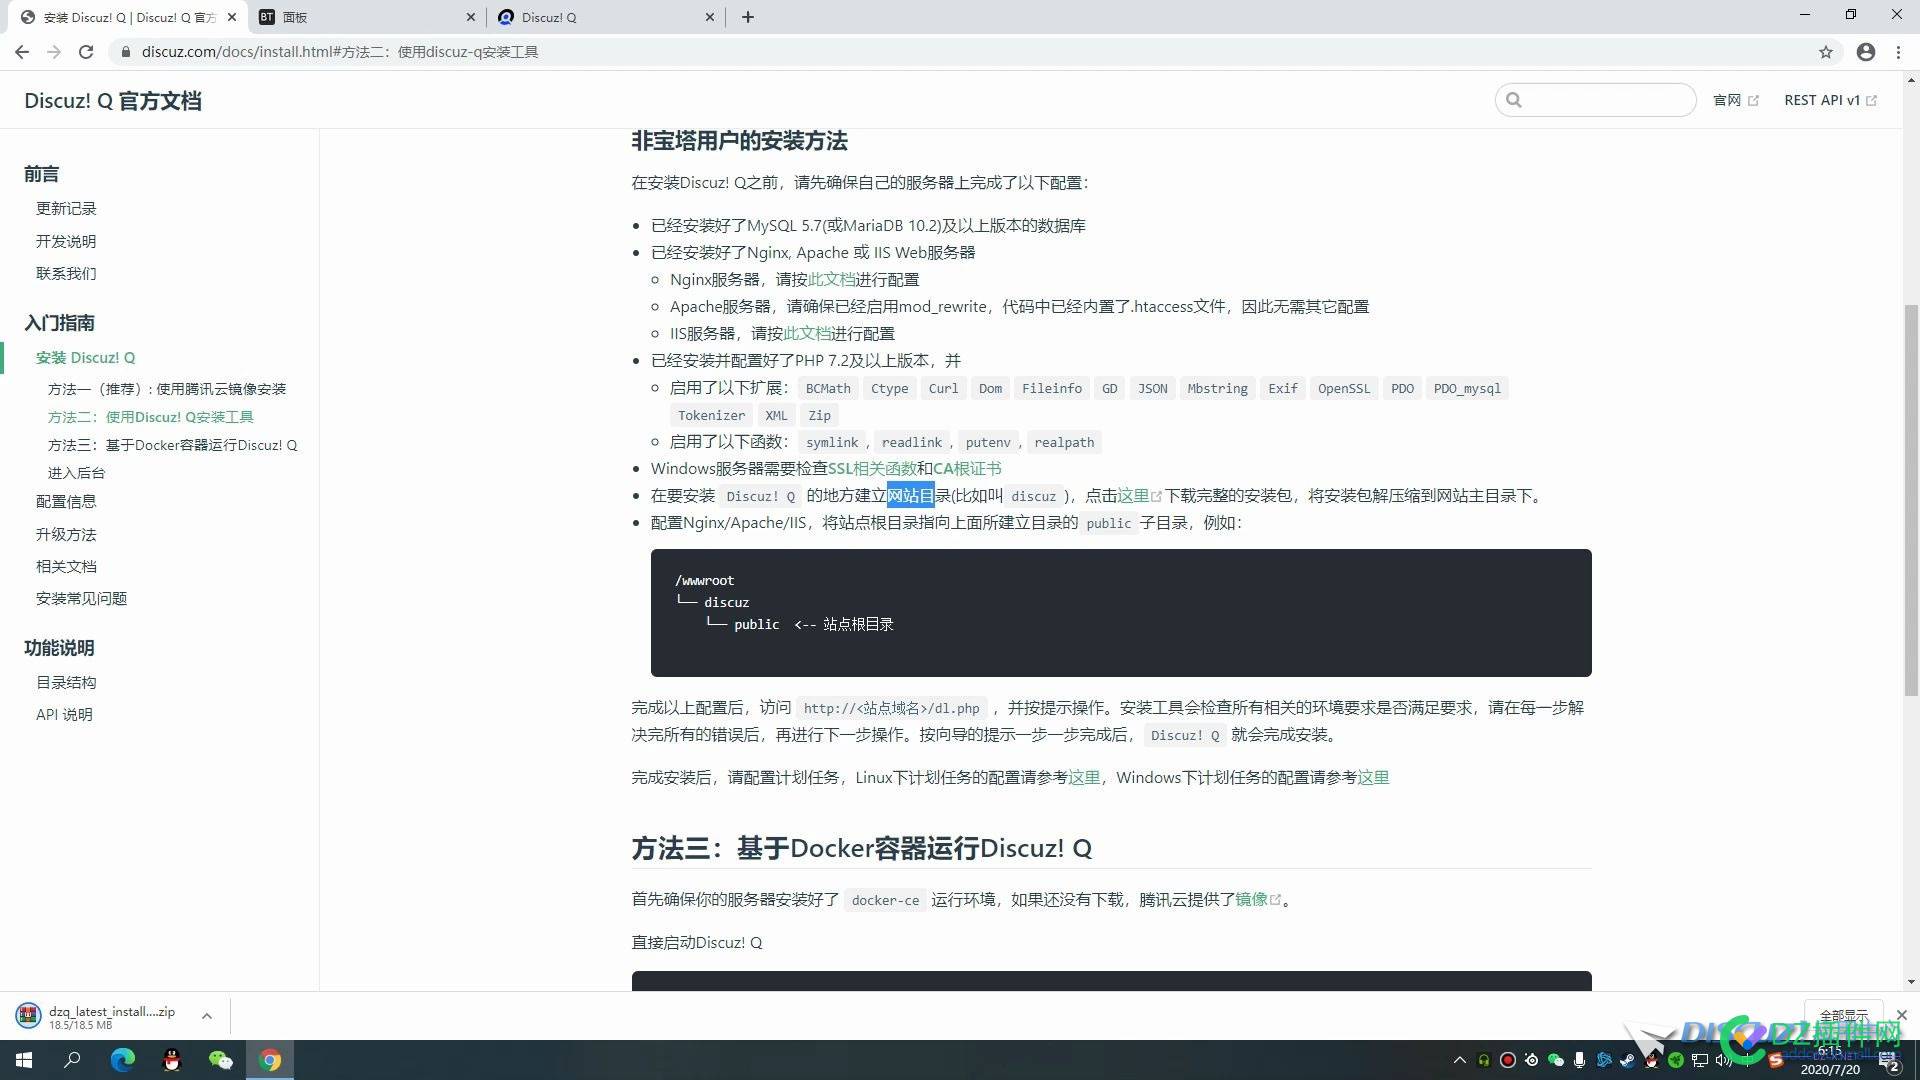Screen dimensions: 1920x1080
Task: Open the Razer tray icon
Action: tap(1675, 1060)
